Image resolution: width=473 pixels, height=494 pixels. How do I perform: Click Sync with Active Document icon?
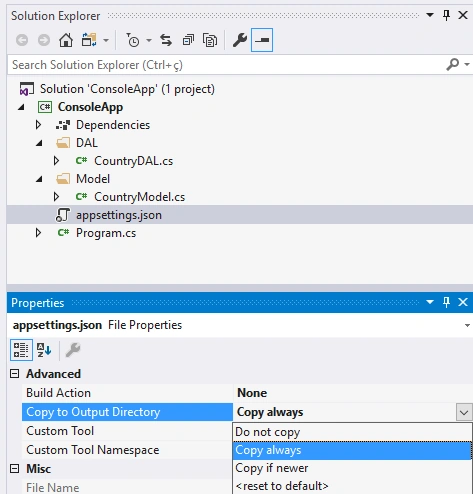point(166,40)
